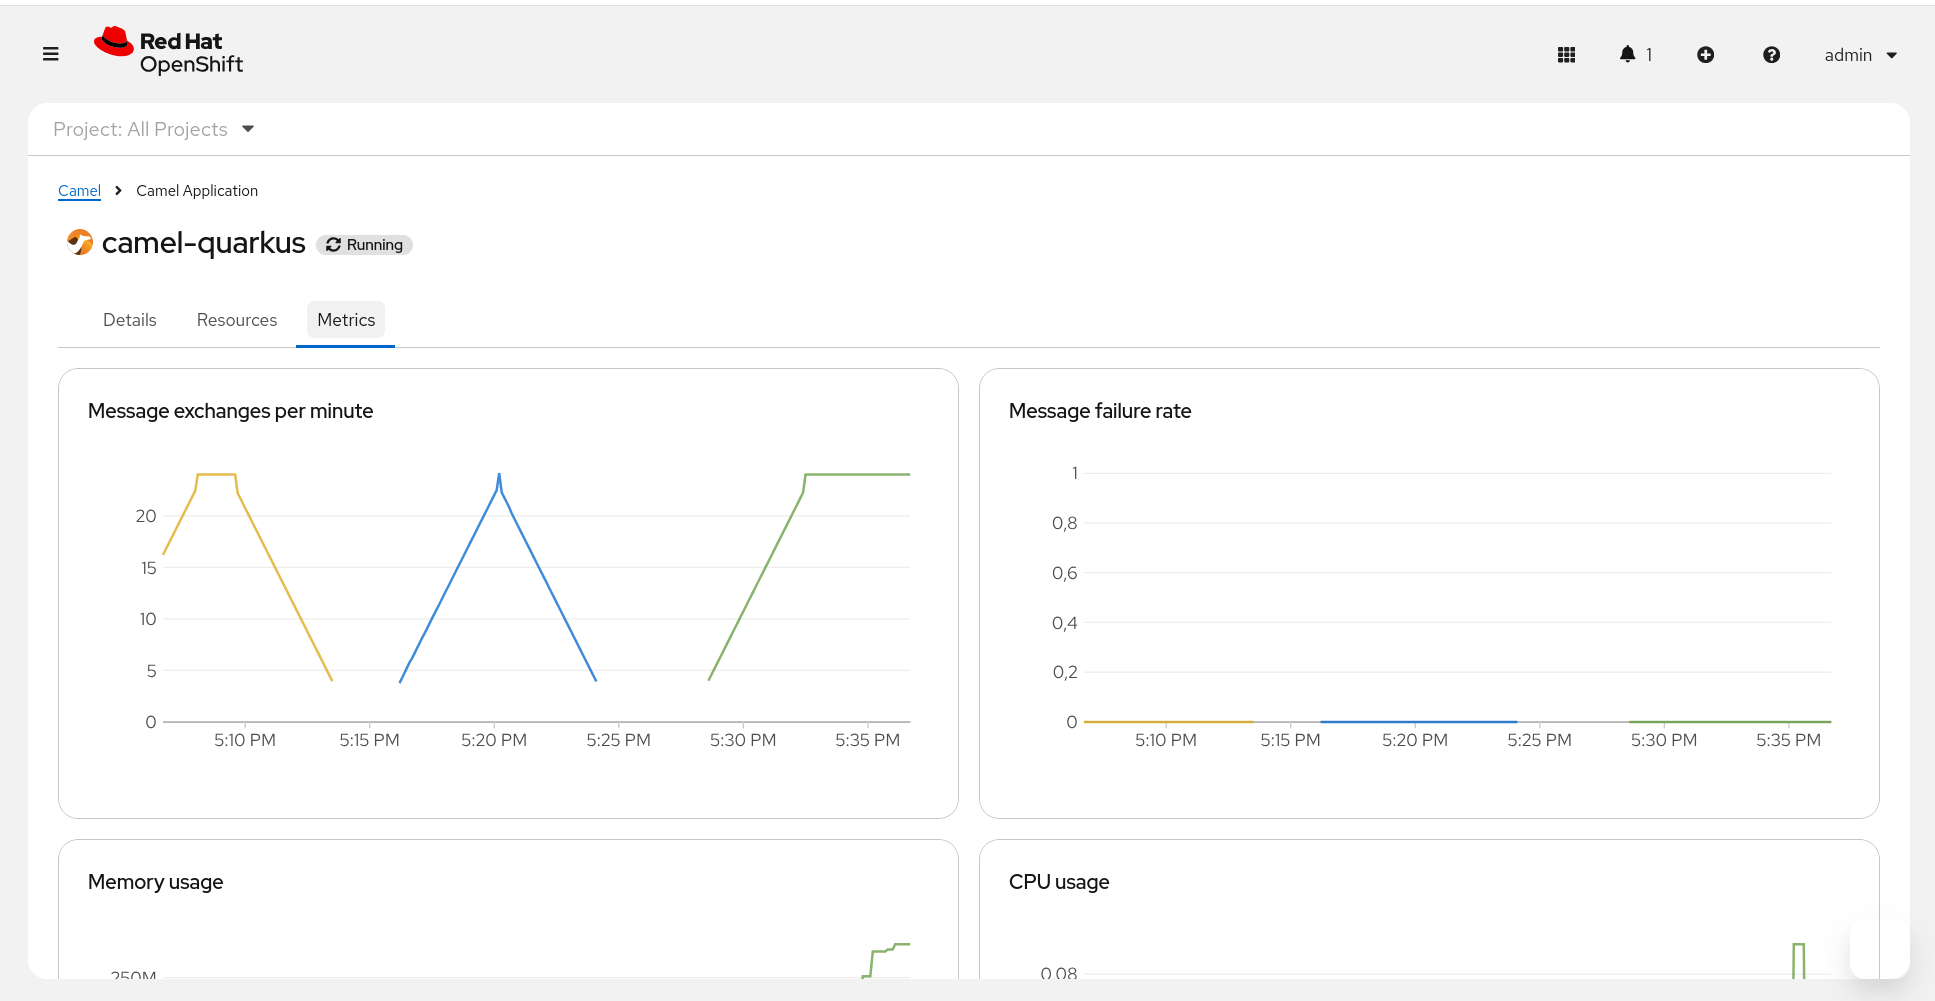Click the Running status sync icon

tap(334, 245)
